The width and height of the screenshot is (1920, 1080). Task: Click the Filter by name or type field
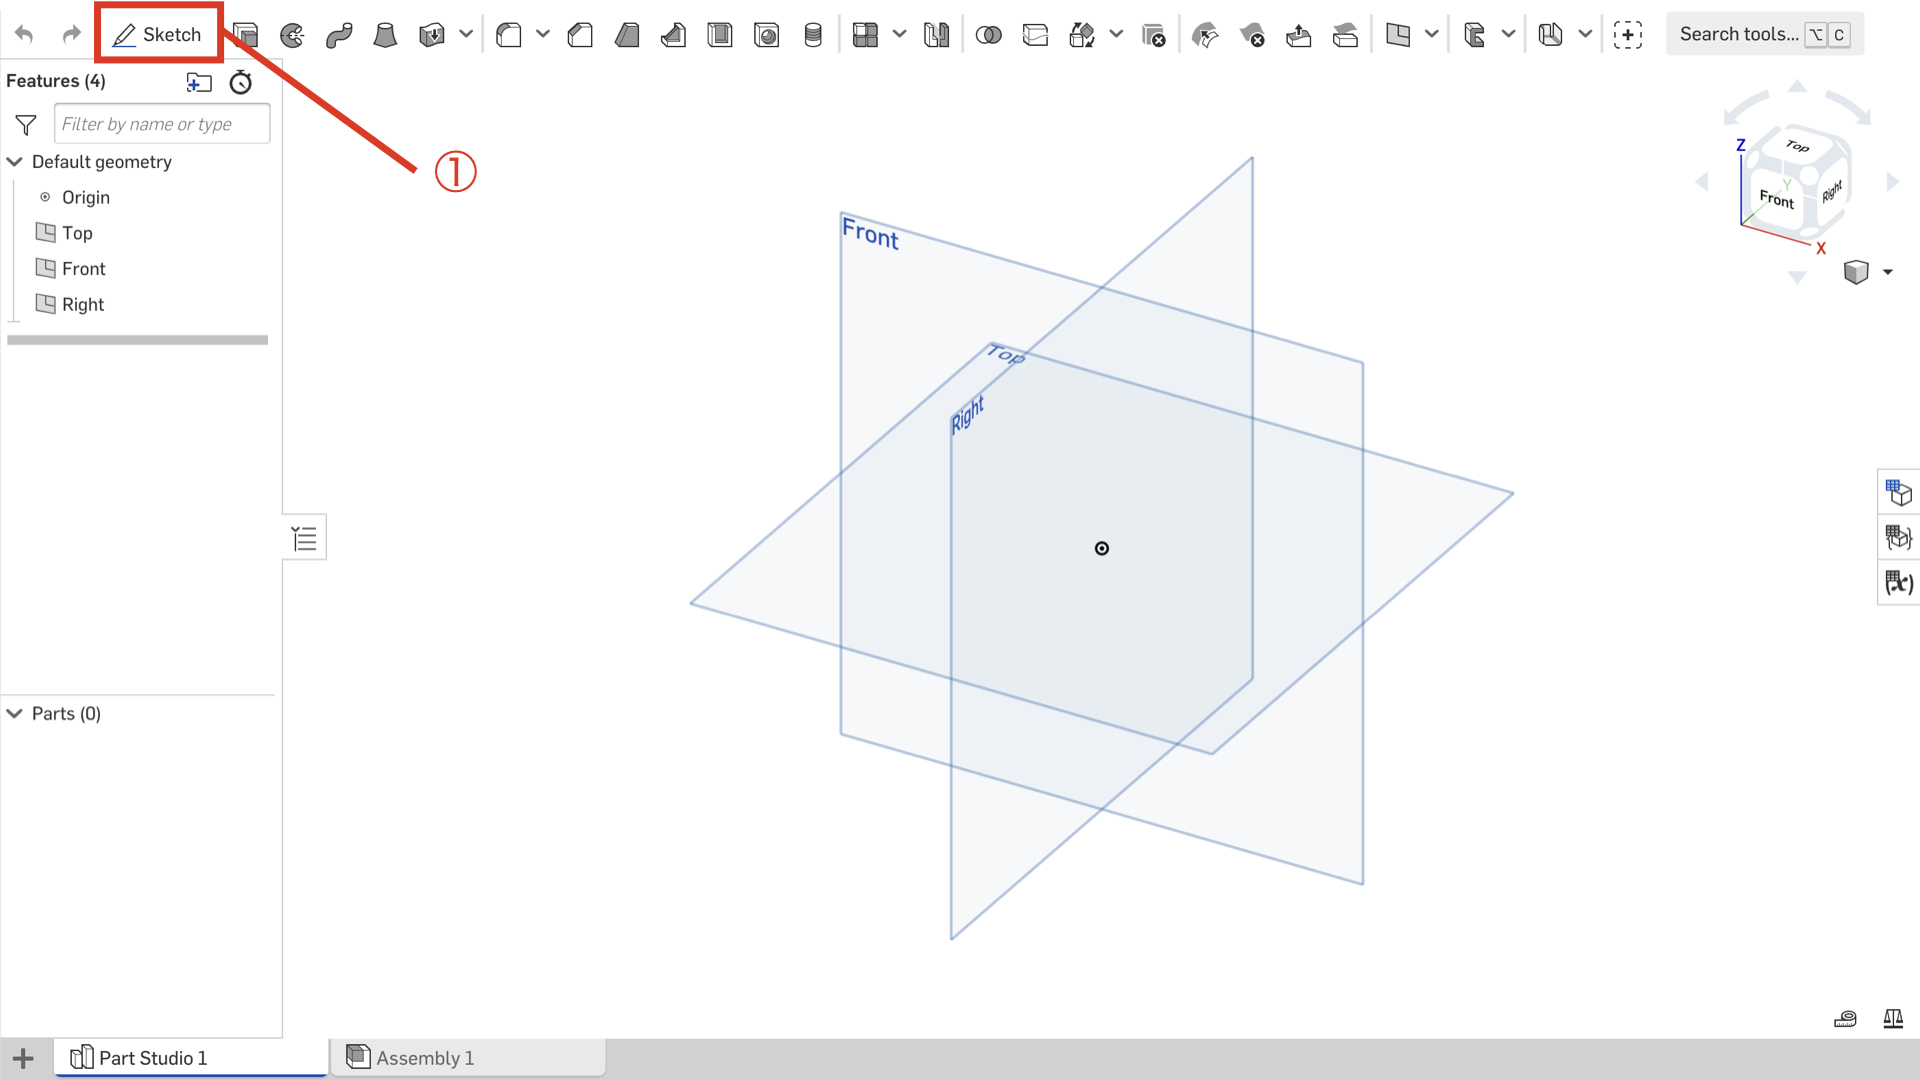point(162,123)
